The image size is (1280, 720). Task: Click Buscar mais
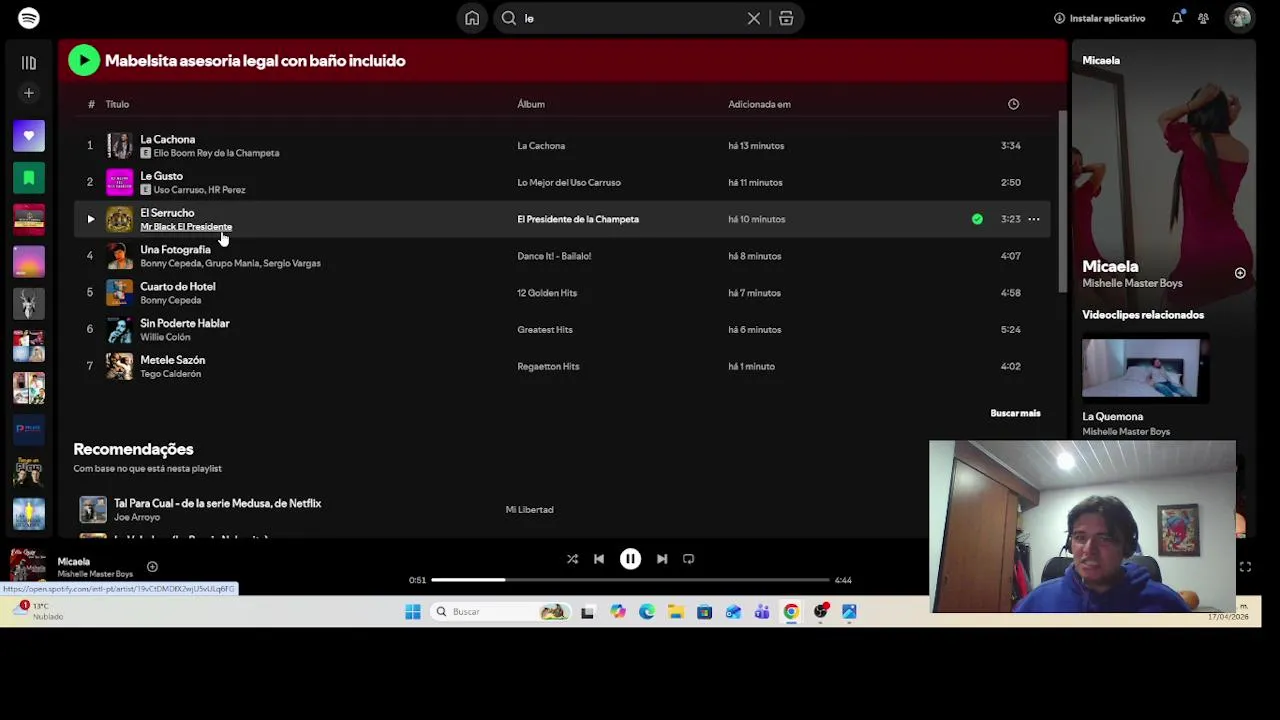click(1015, 413)
